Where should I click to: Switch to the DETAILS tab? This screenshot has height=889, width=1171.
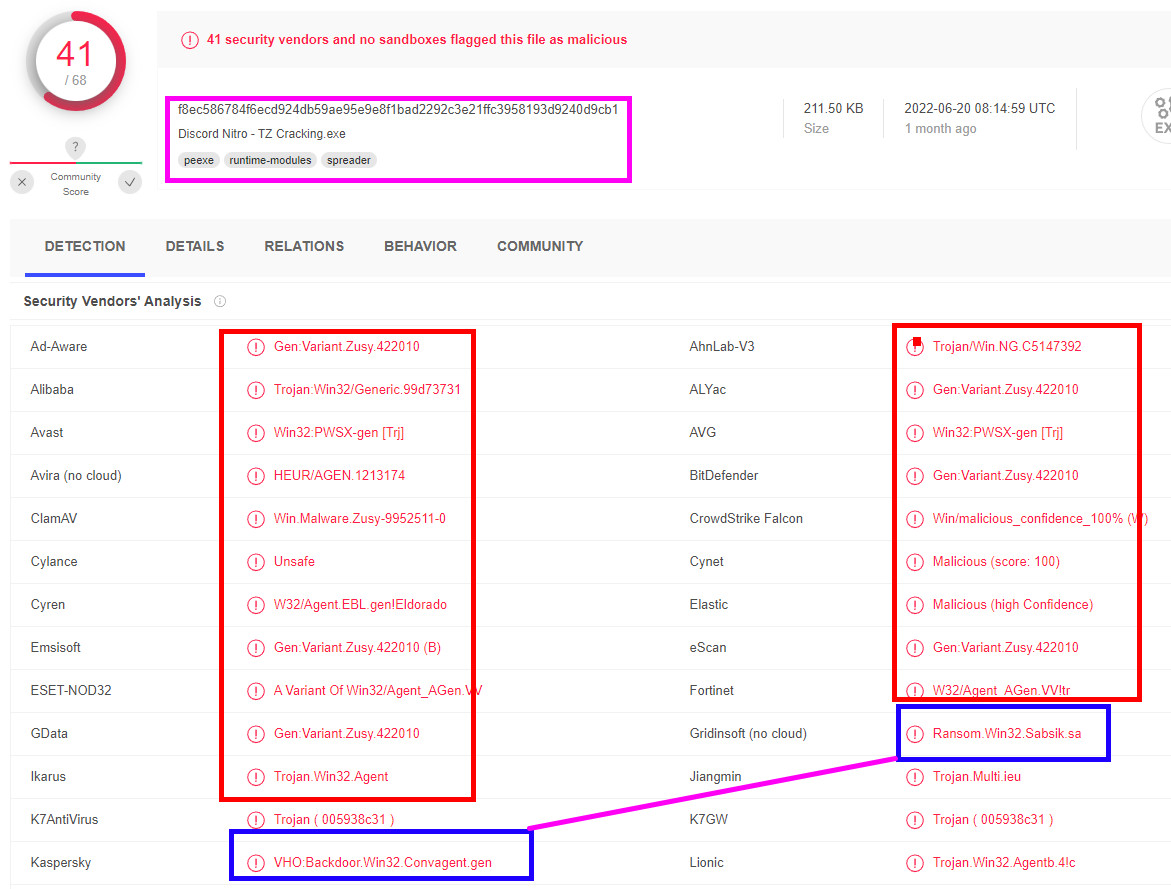click(x=195, y=247)
